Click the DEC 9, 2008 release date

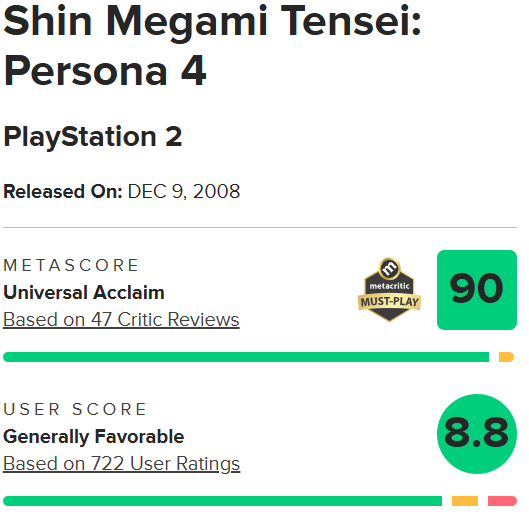click(184, 191)
